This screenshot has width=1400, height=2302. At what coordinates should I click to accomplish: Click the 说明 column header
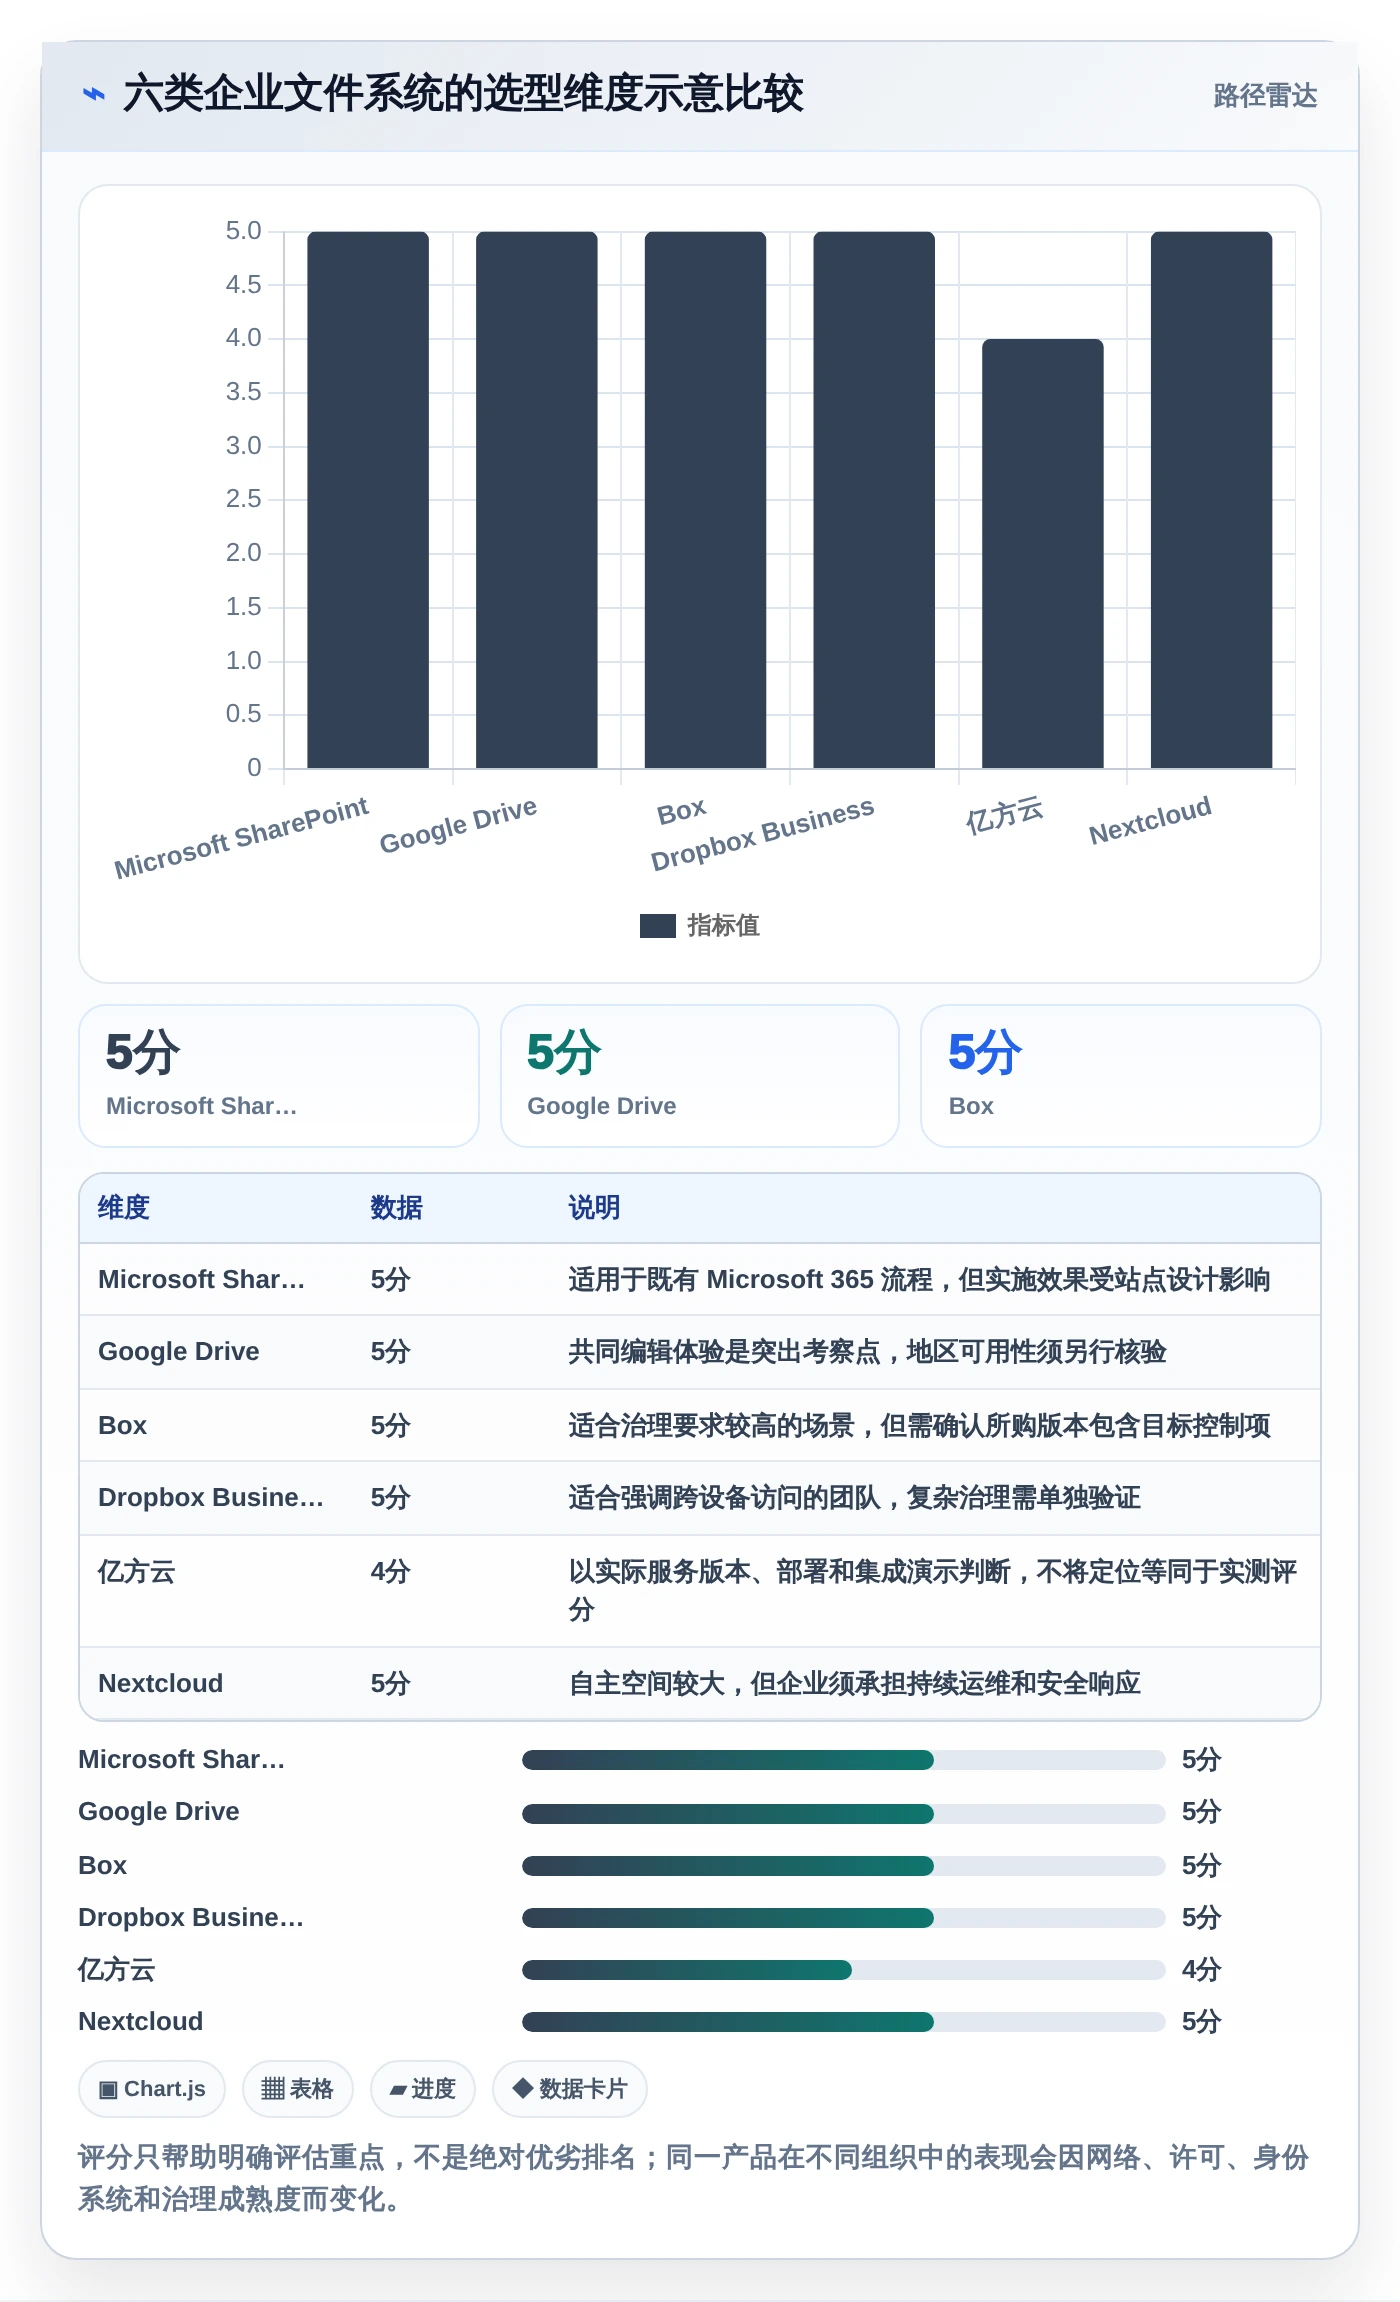click(594, 1208)
